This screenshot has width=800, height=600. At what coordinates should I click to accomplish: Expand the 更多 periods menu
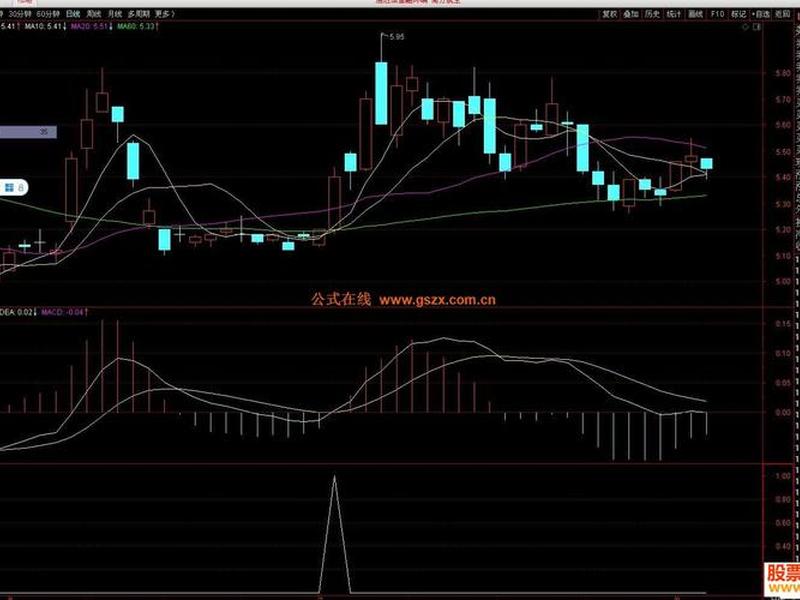click(165, 14)
